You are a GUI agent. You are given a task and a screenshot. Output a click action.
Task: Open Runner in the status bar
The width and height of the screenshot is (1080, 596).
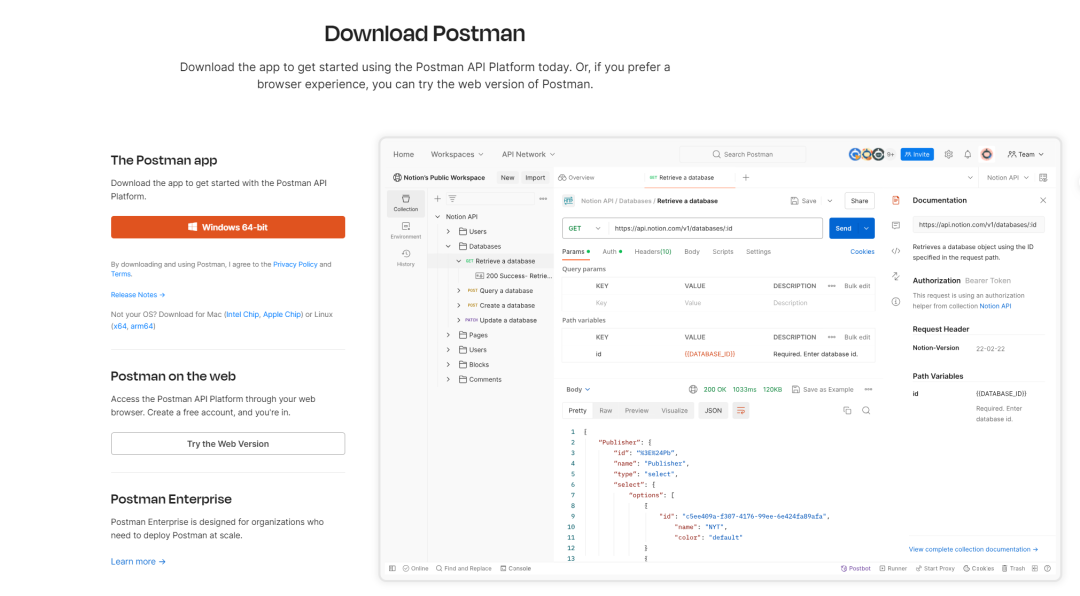point(893,568)
